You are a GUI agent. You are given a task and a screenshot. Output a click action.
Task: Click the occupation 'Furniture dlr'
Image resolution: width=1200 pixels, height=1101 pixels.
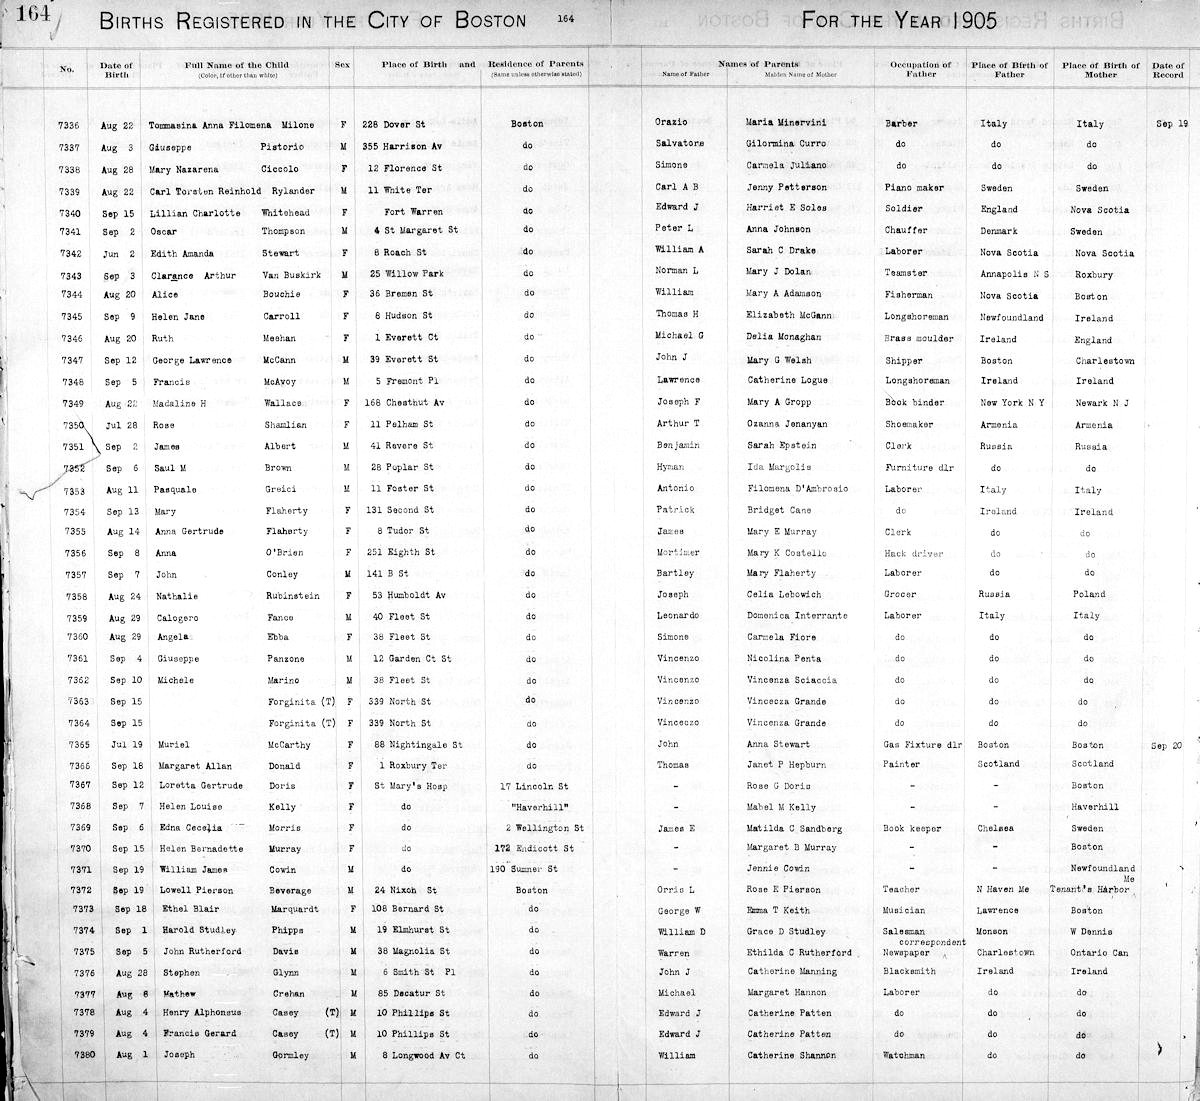(920, 467)
